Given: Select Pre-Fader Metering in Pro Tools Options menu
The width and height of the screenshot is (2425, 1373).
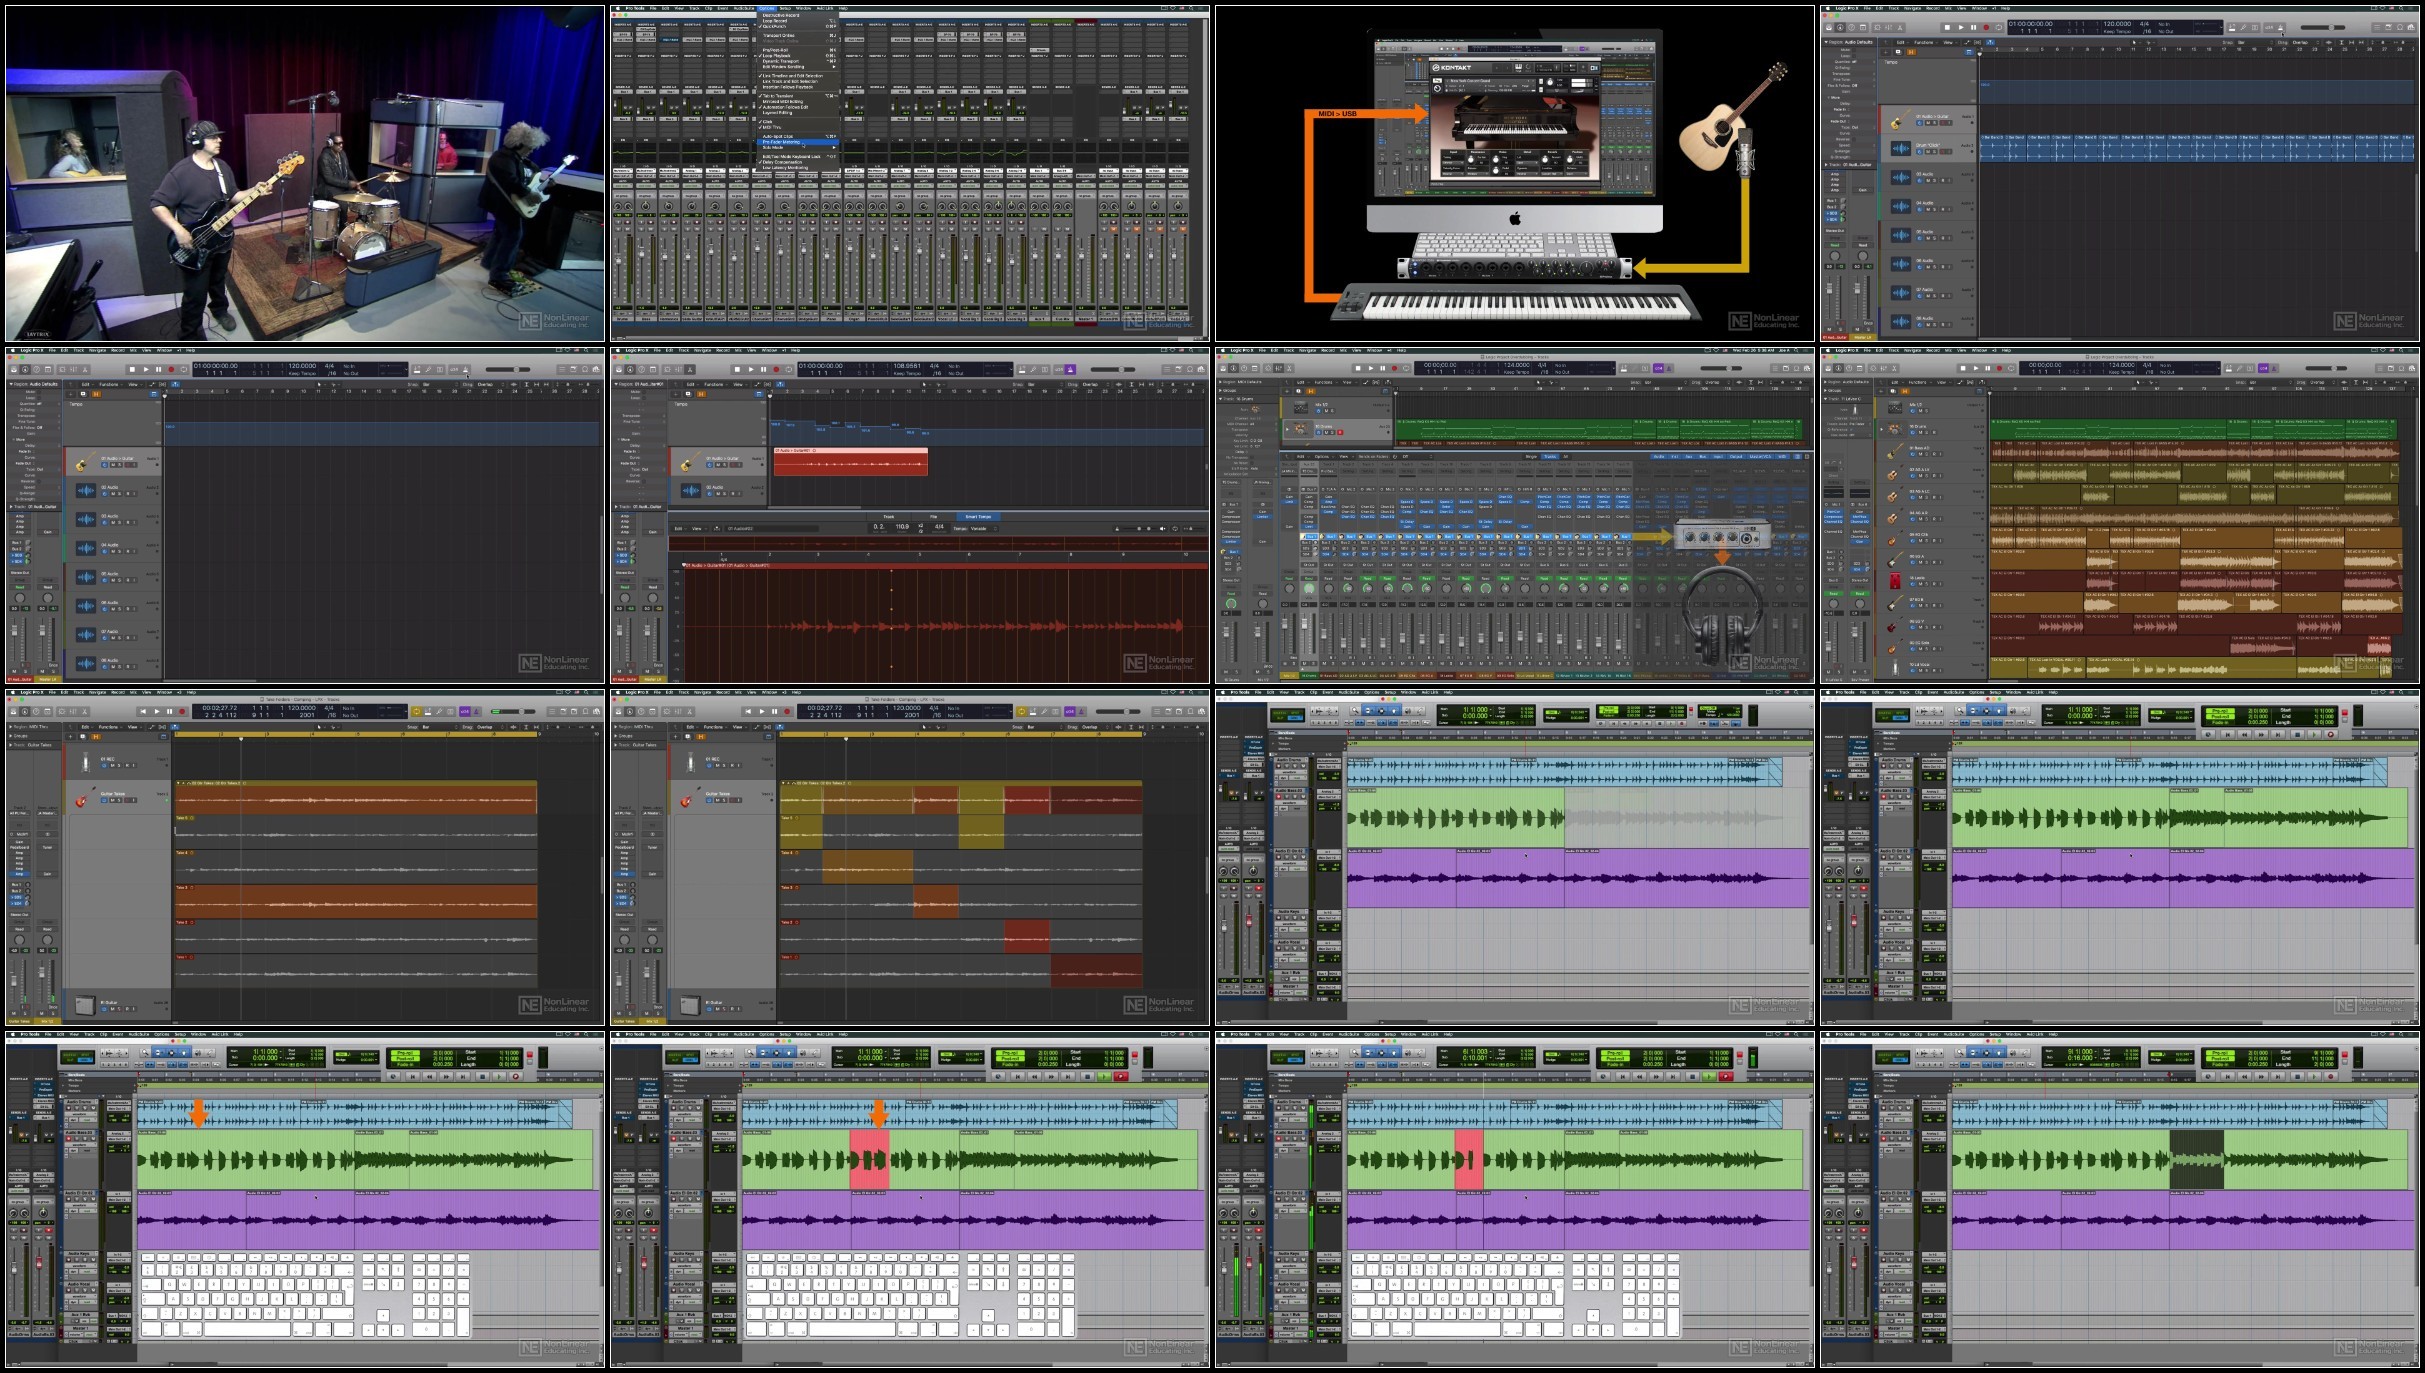Looking at the screenshot, I should (798, 142).
